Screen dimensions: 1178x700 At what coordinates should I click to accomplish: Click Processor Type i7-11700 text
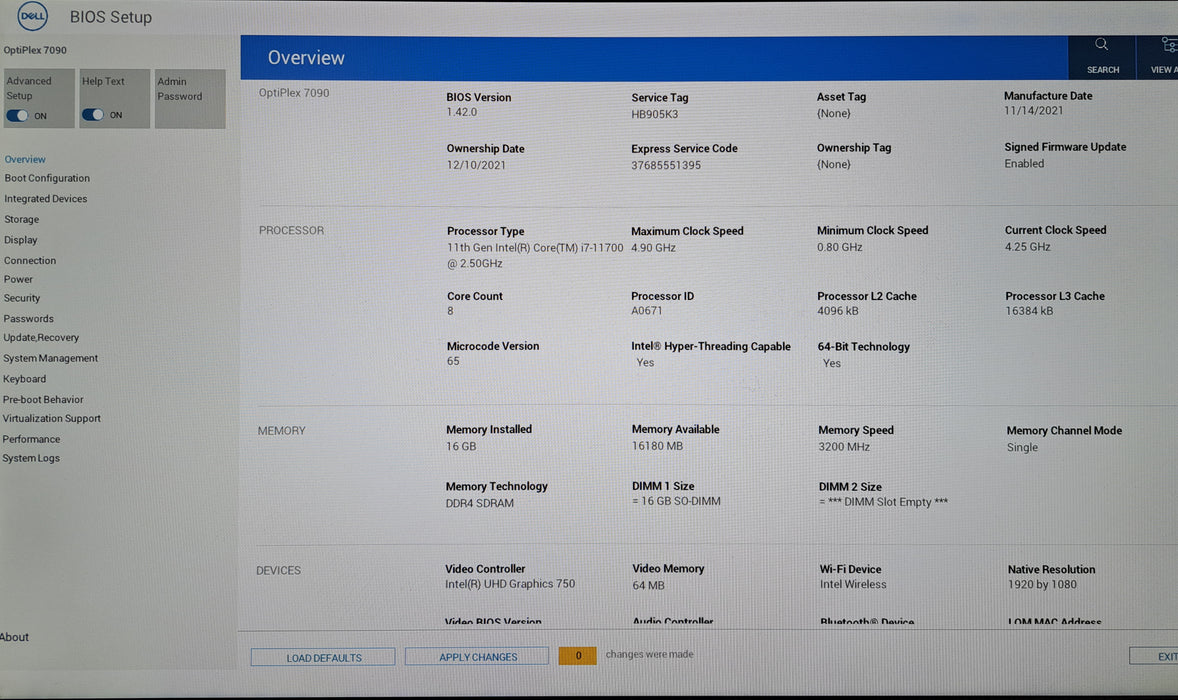(x=535, y=255)
